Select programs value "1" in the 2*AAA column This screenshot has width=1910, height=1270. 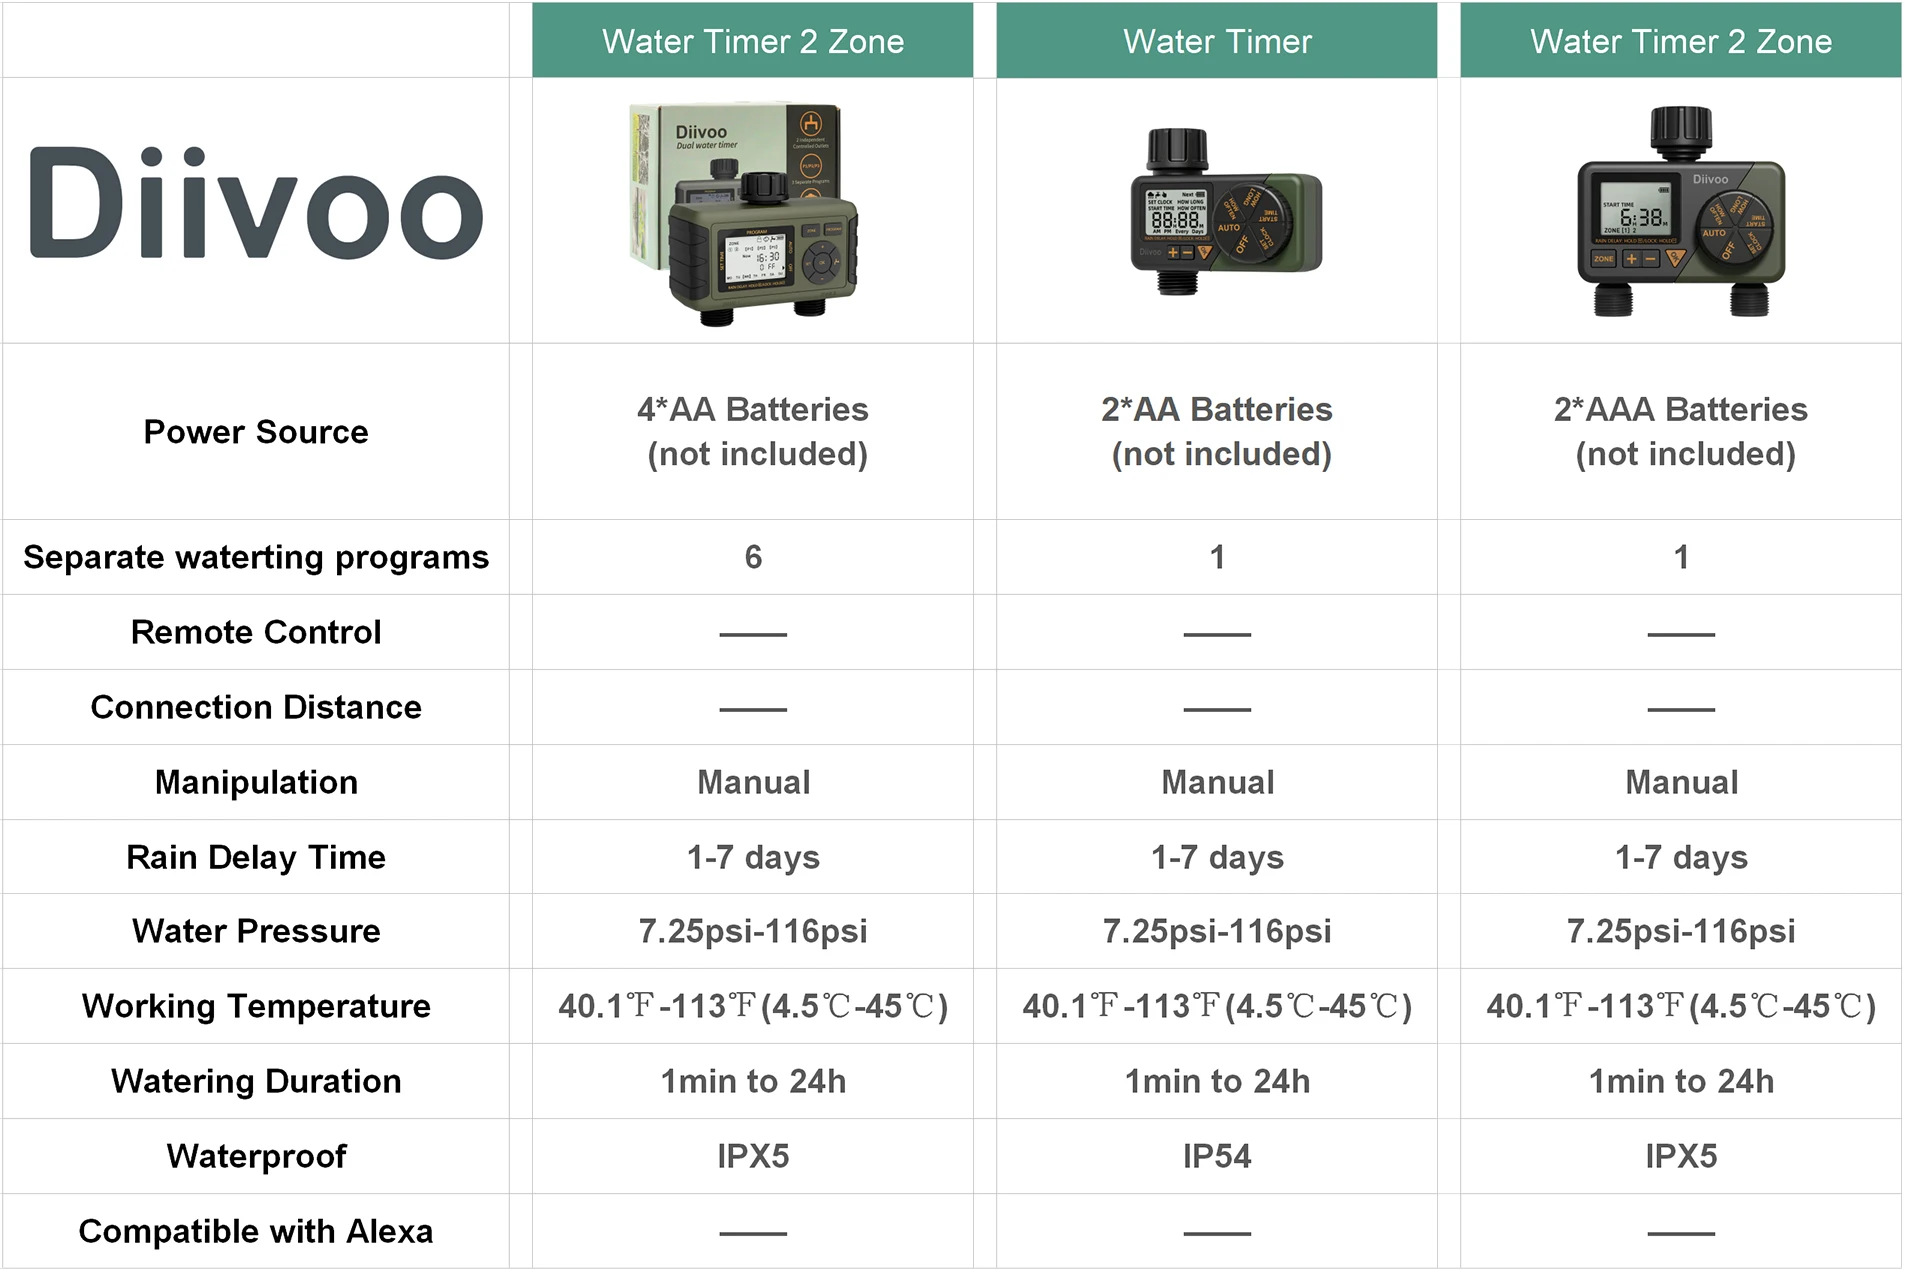[x=1681, y=557]
